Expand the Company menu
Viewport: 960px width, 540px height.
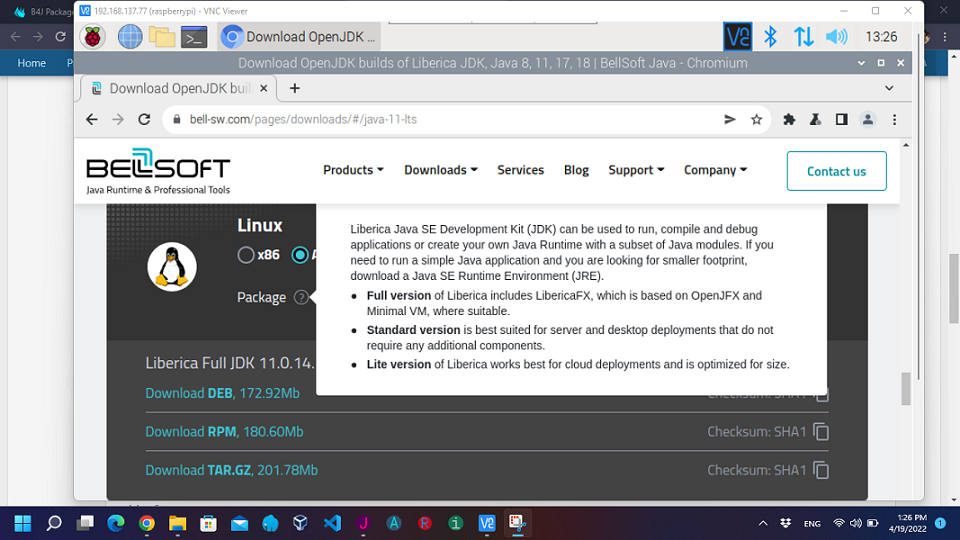pos(716,170)
